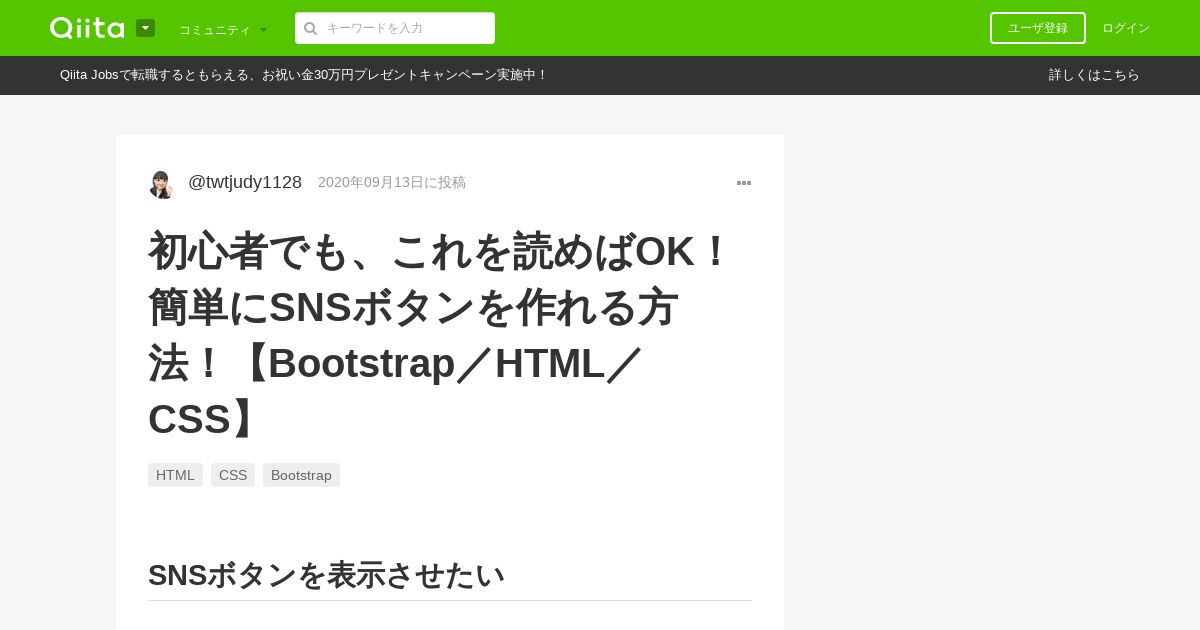Open the article's three-dot options menu

click(744, 183)
